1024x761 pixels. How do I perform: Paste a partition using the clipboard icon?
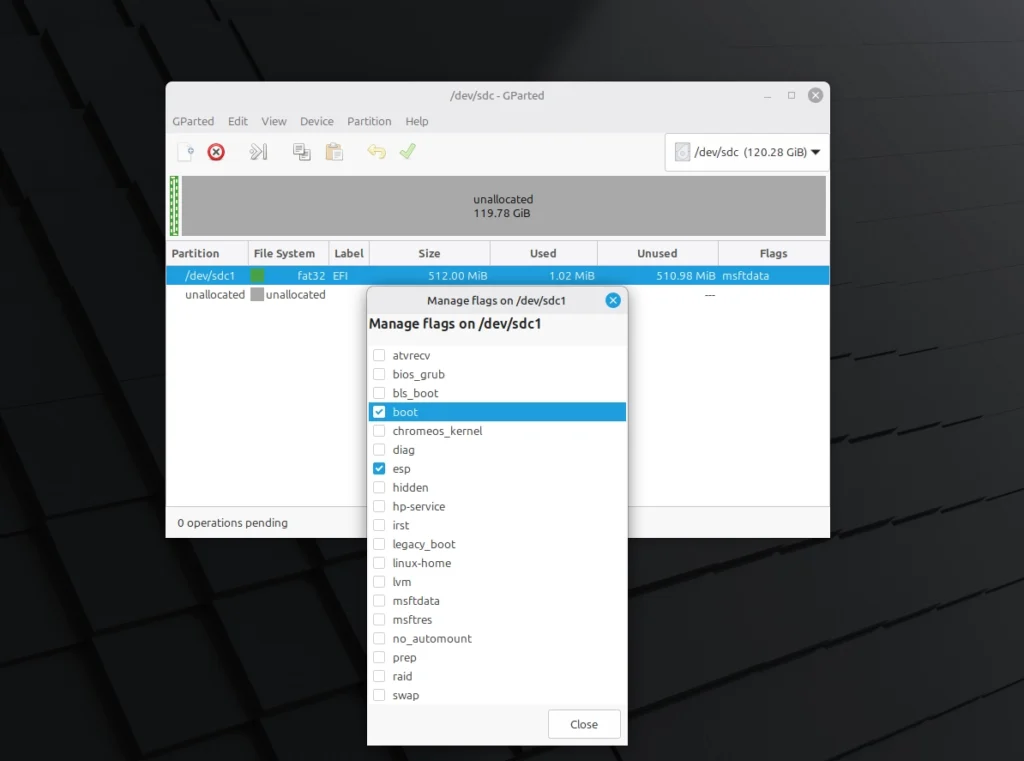(x=334, y=151)
